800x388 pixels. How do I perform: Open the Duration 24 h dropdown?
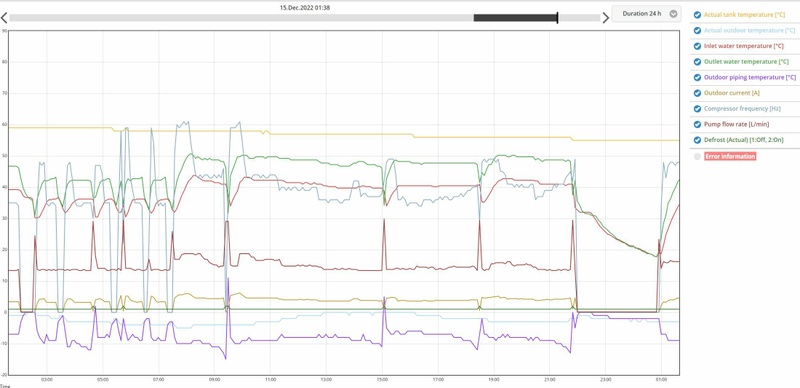(x=646, y=14)
